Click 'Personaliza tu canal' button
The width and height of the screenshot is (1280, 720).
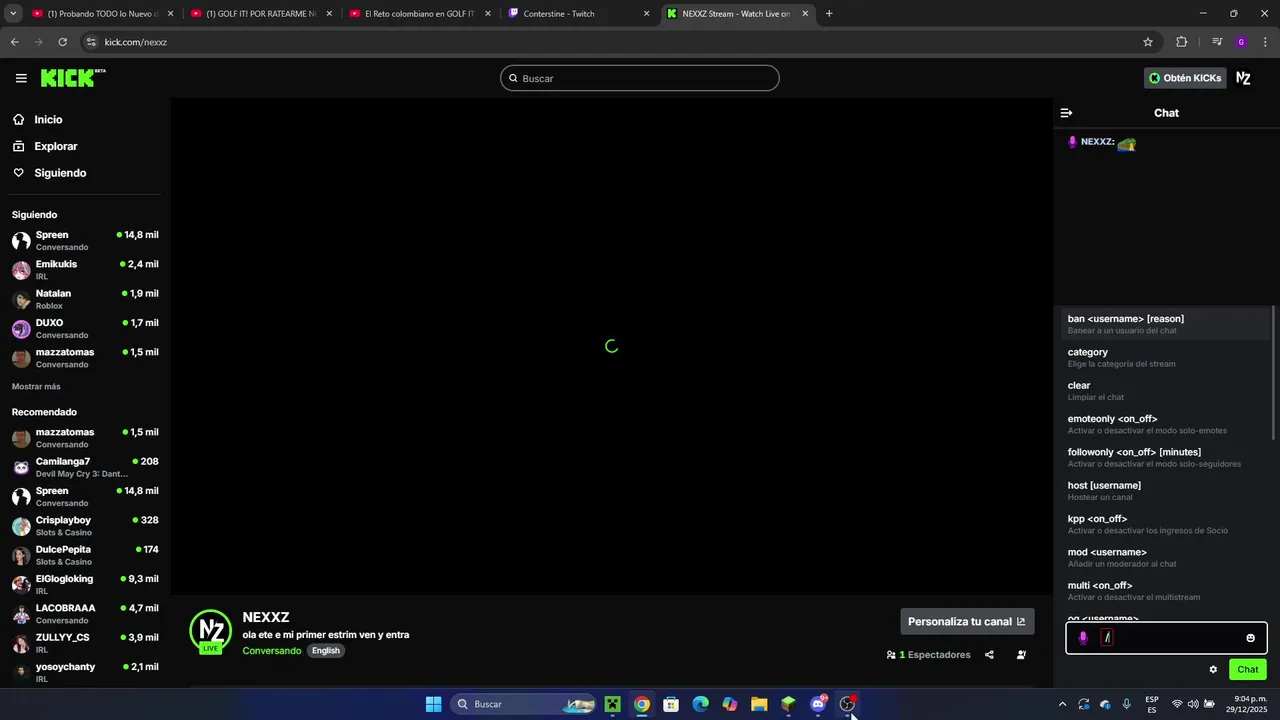[x=967, y=621]
